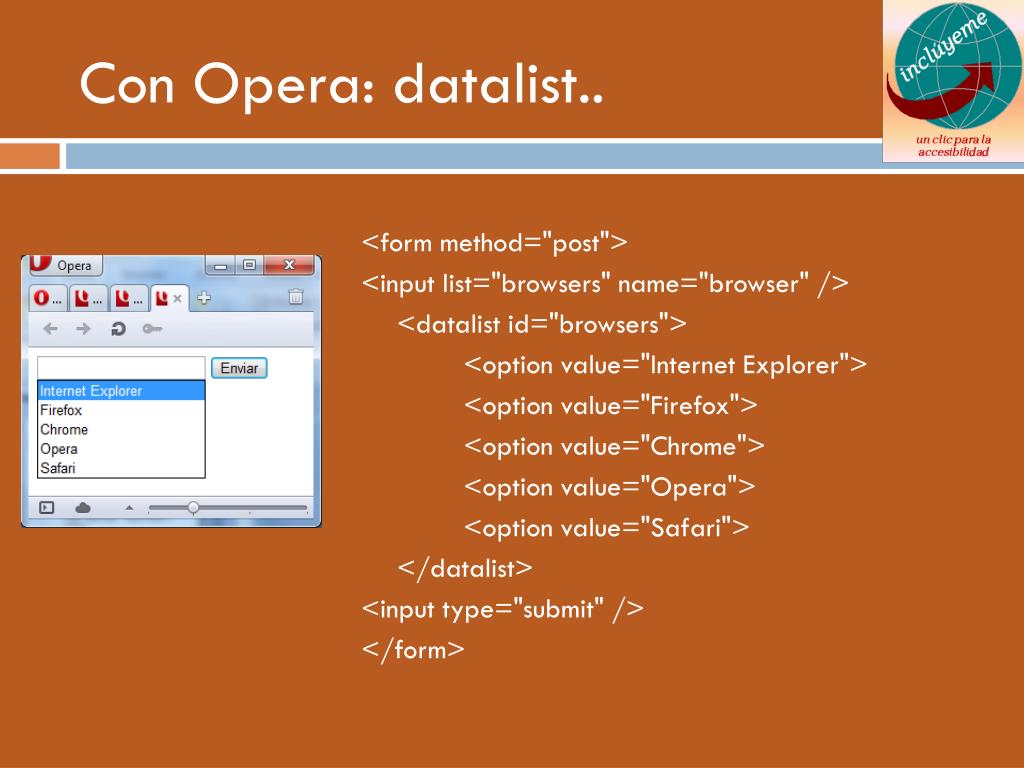Click the Enviar submit button
Screen dimensions: 1024x768
239,368
